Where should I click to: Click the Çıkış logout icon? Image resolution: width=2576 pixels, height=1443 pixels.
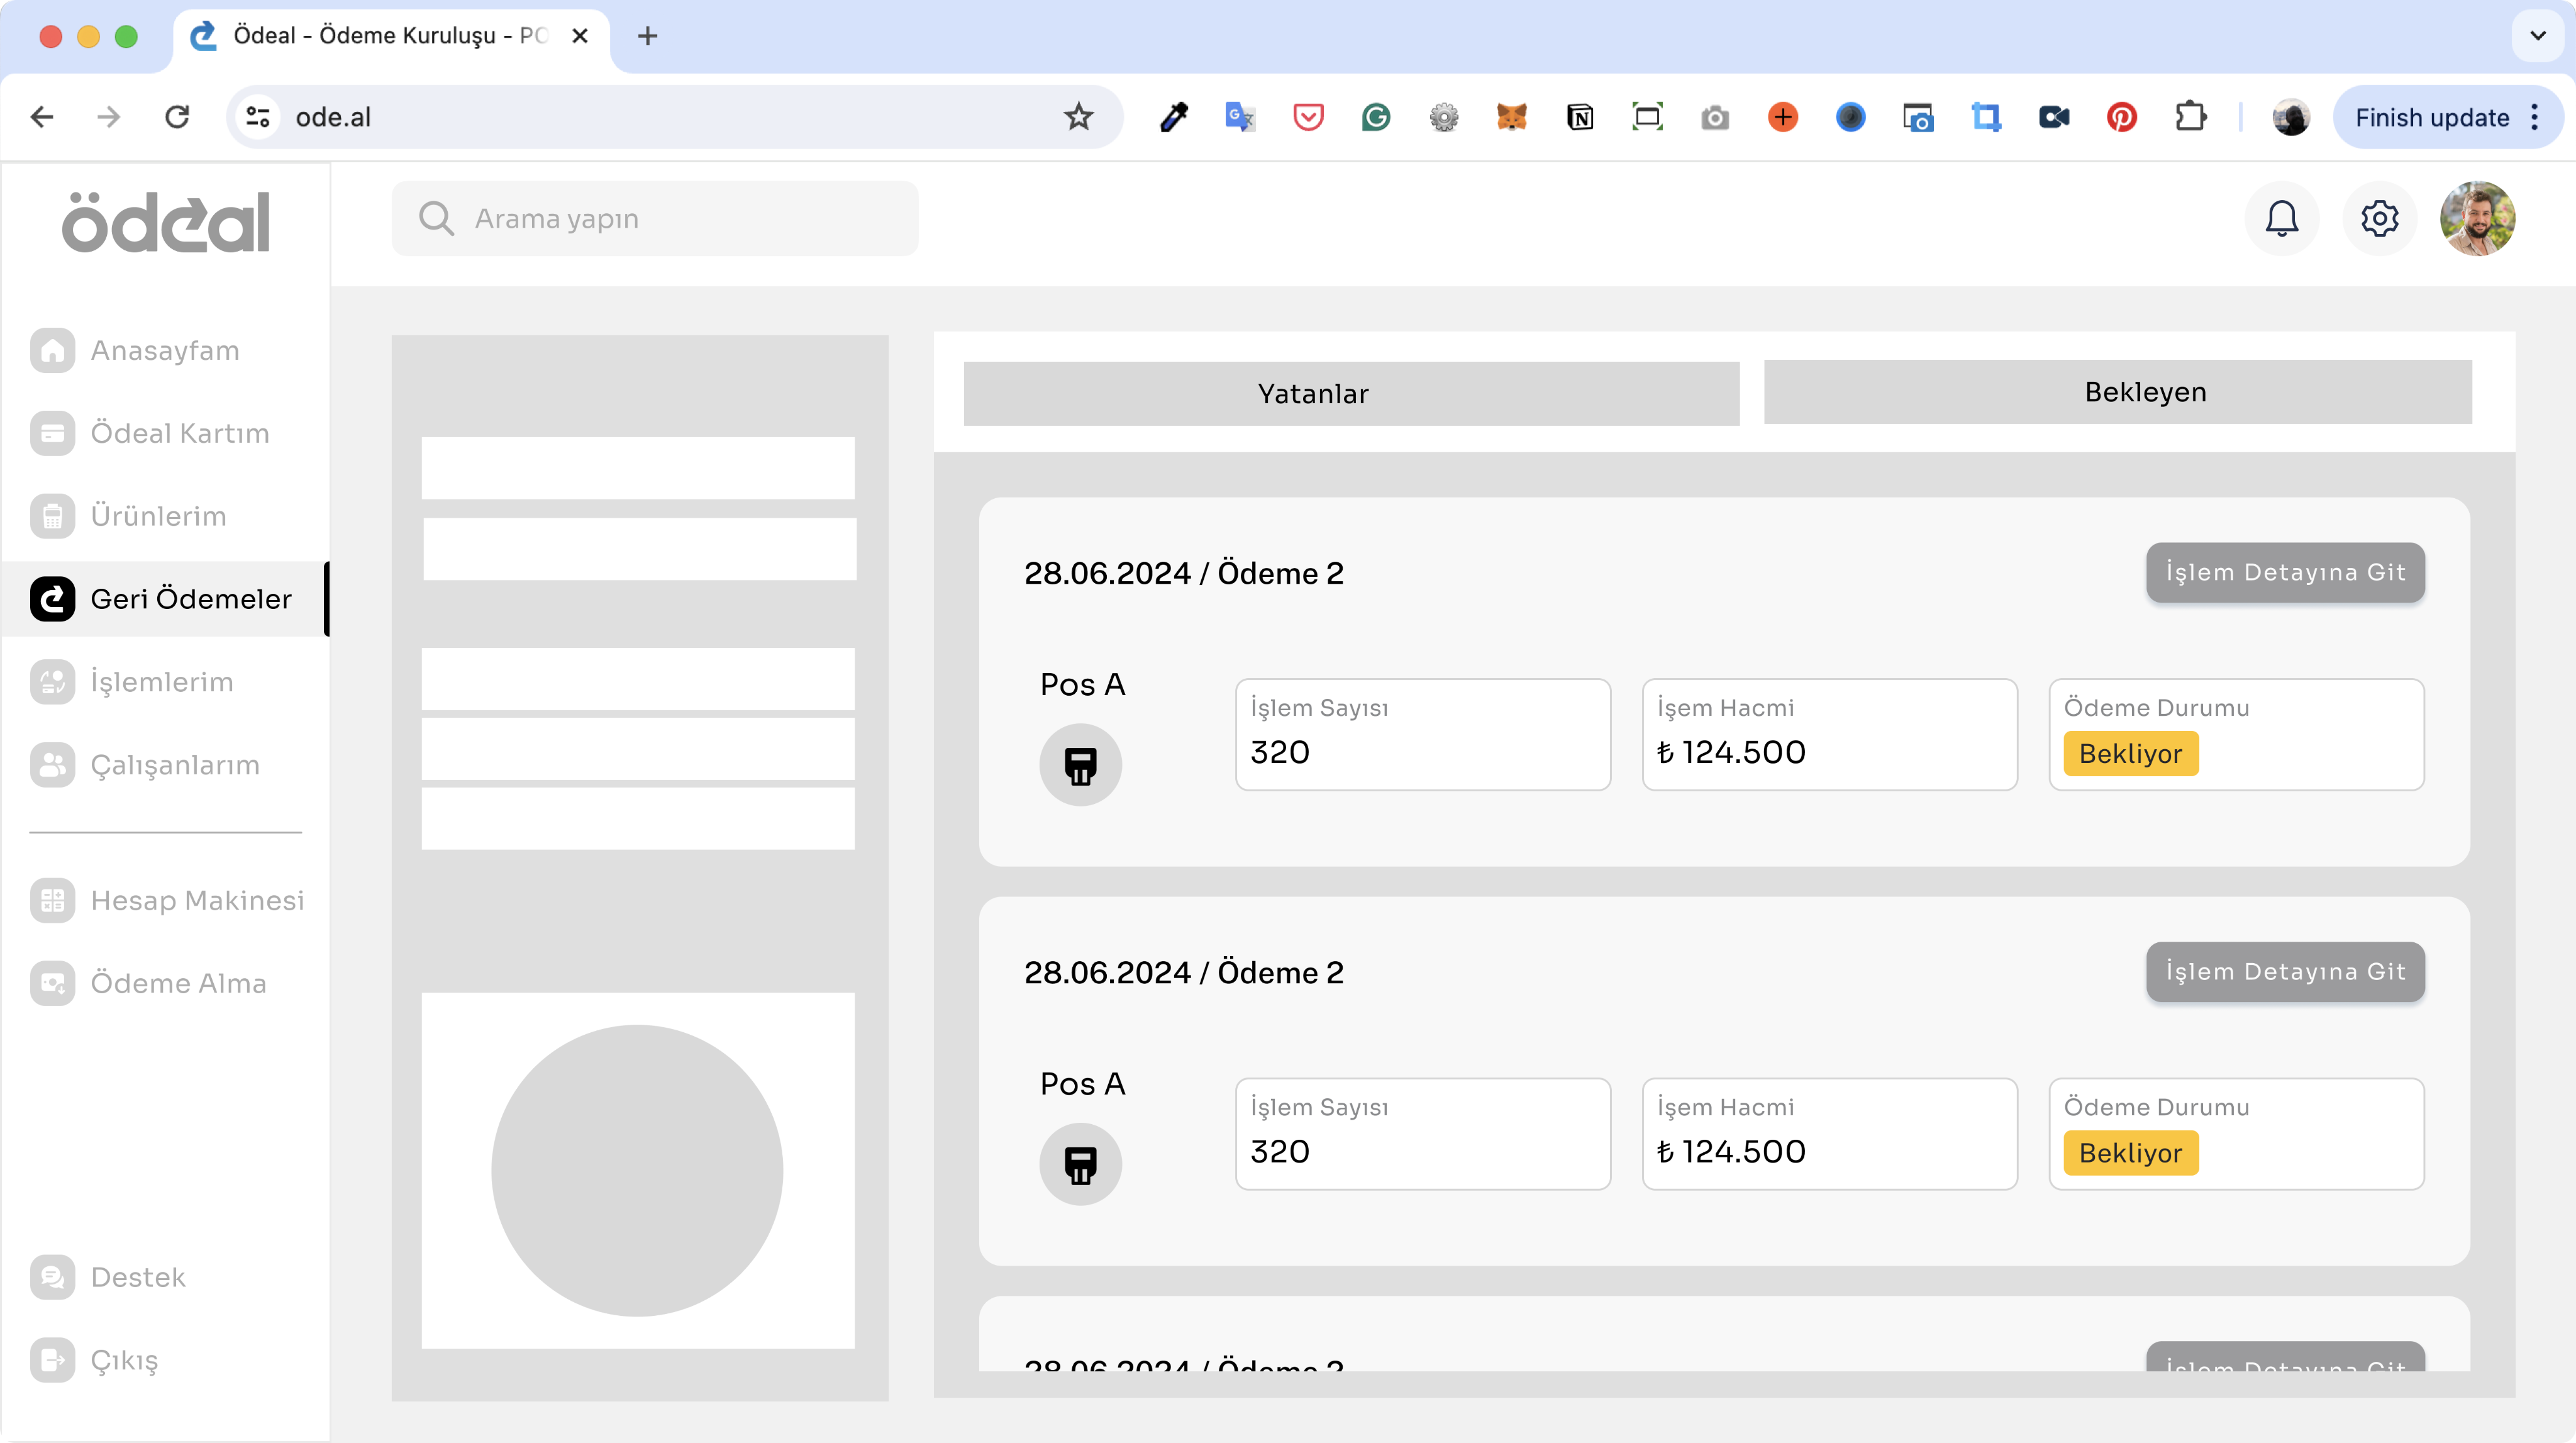(x=52, y=1360)
